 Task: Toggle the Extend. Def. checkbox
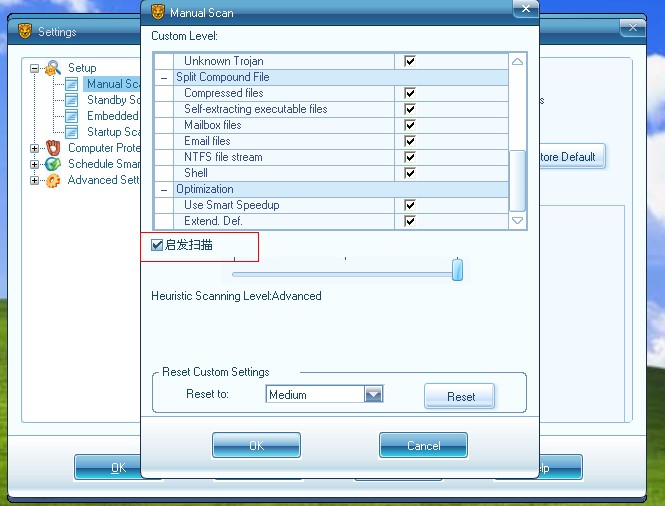[x=410, y=221]
